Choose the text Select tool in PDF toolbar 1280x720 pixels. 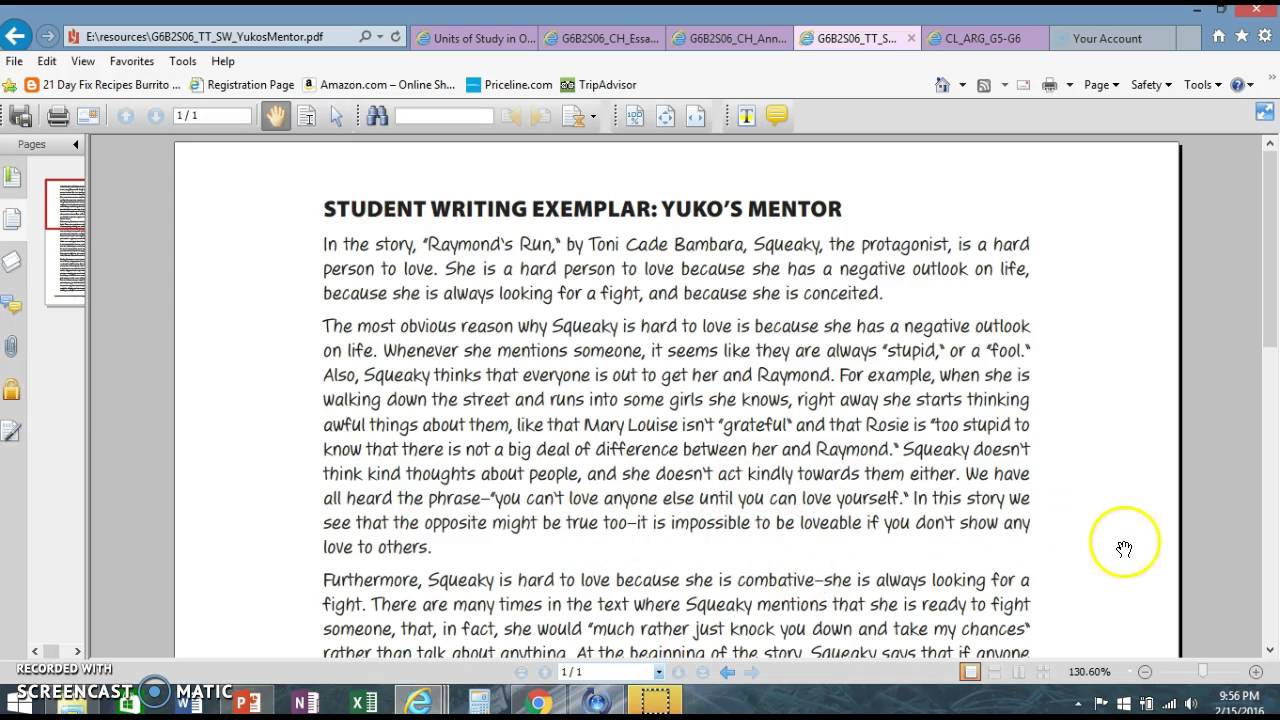307,116
